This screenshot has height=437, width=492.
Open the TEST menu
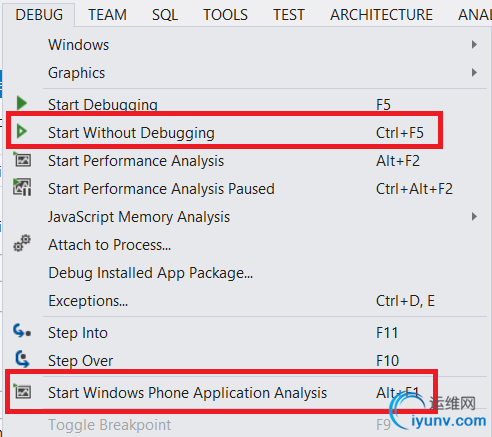tap(289, 15)
